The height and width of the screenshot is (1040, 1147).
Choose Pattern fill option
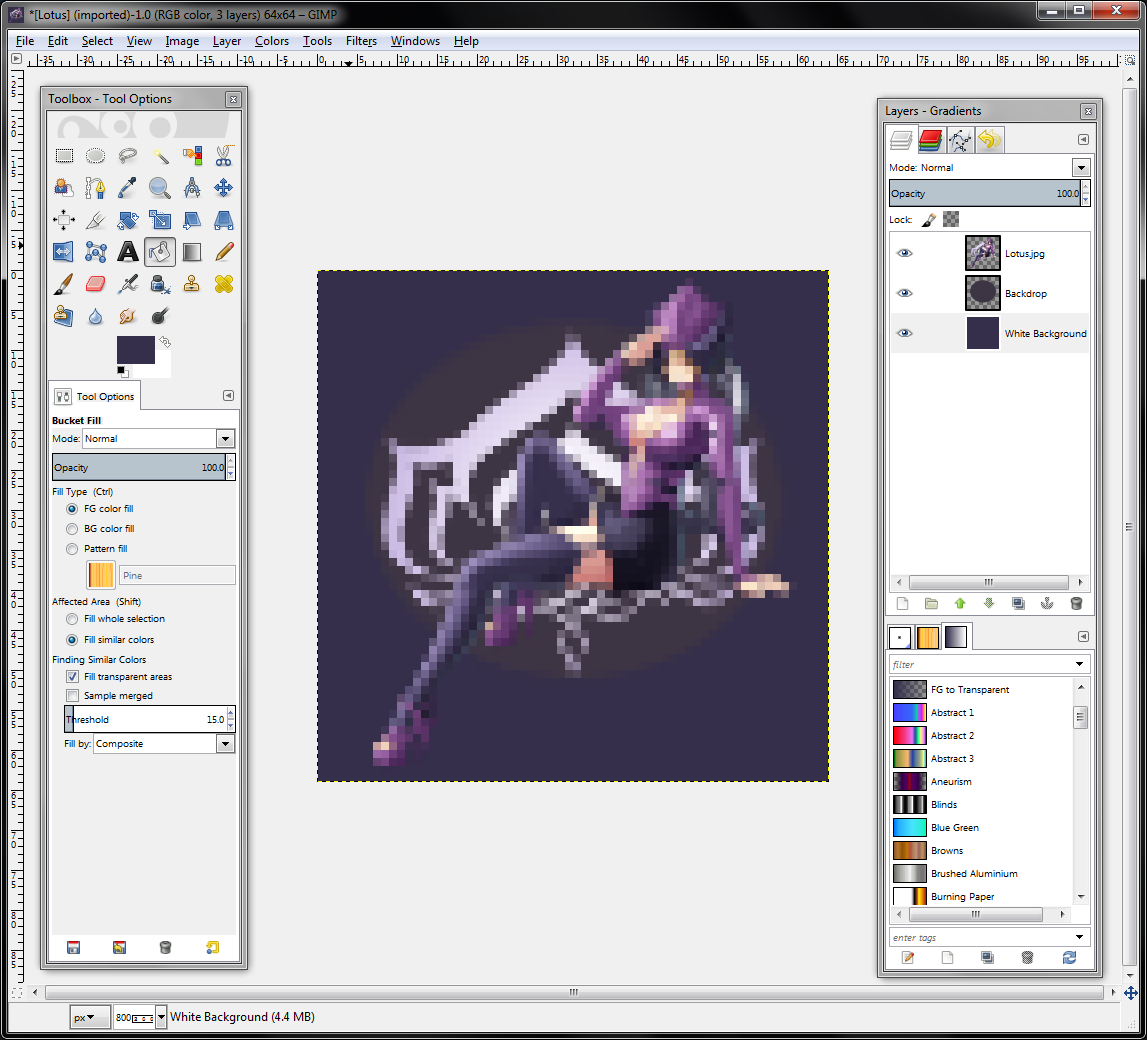click(72, 549)
